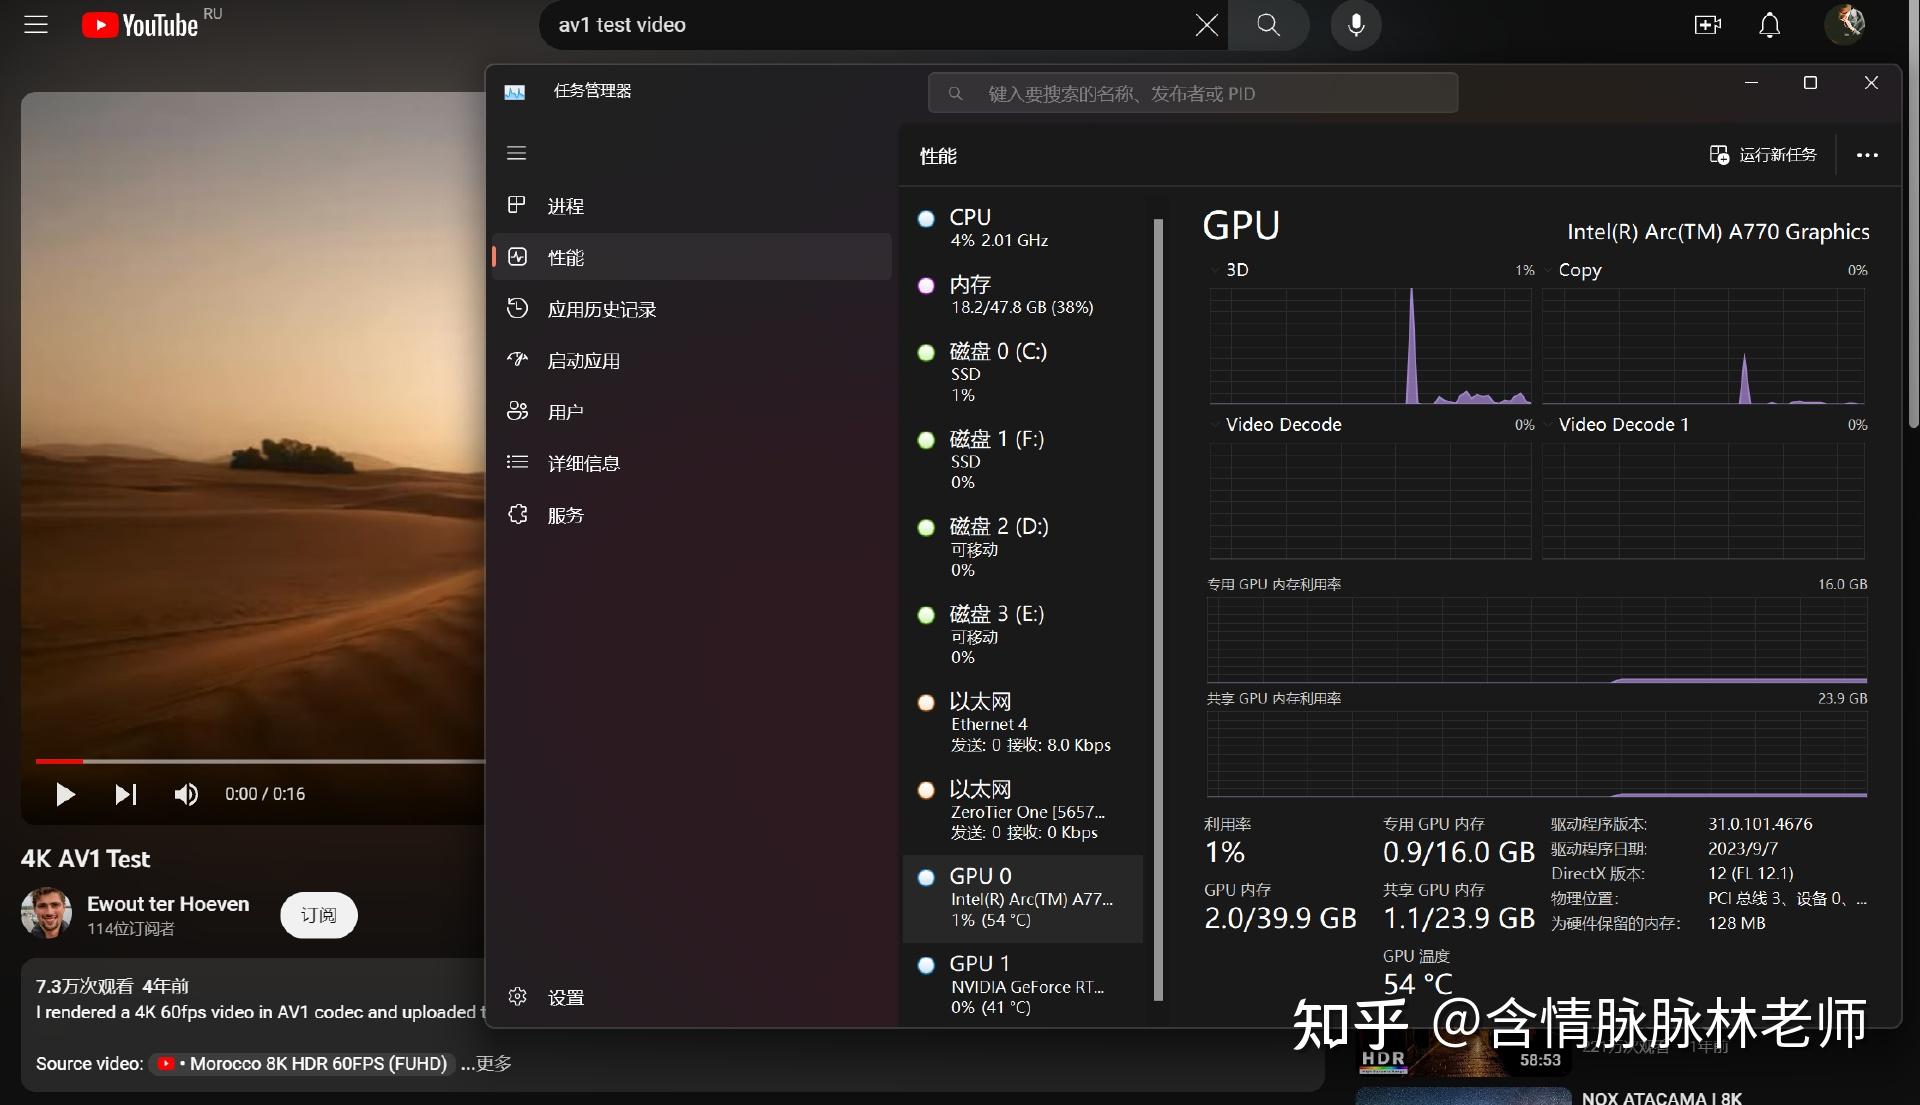
Task: Open the Copy engine graph dropdown
Action: point(1548,270)
